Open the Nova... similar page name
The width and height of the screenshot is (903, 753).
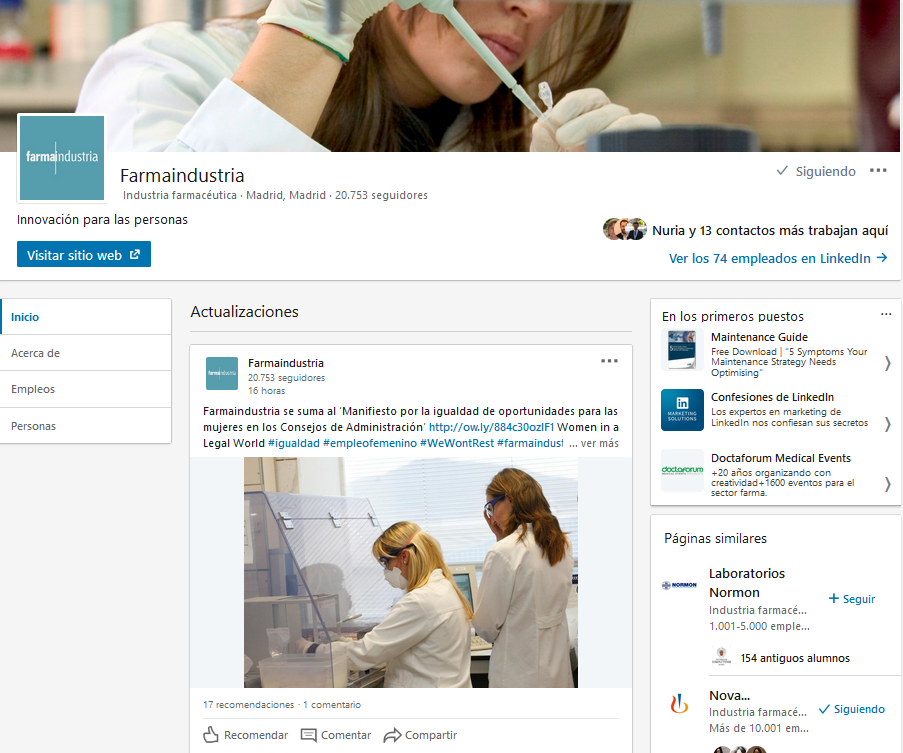[x=729, y=695]
